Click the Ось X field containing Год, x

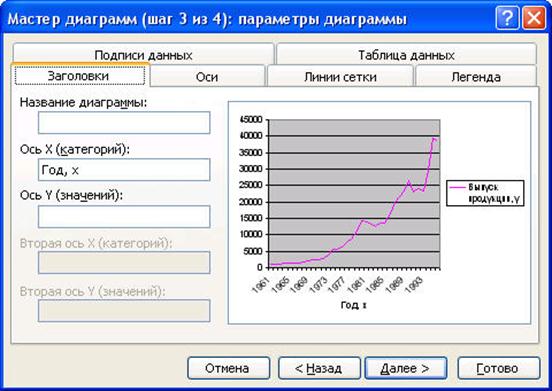pos(124,170)
